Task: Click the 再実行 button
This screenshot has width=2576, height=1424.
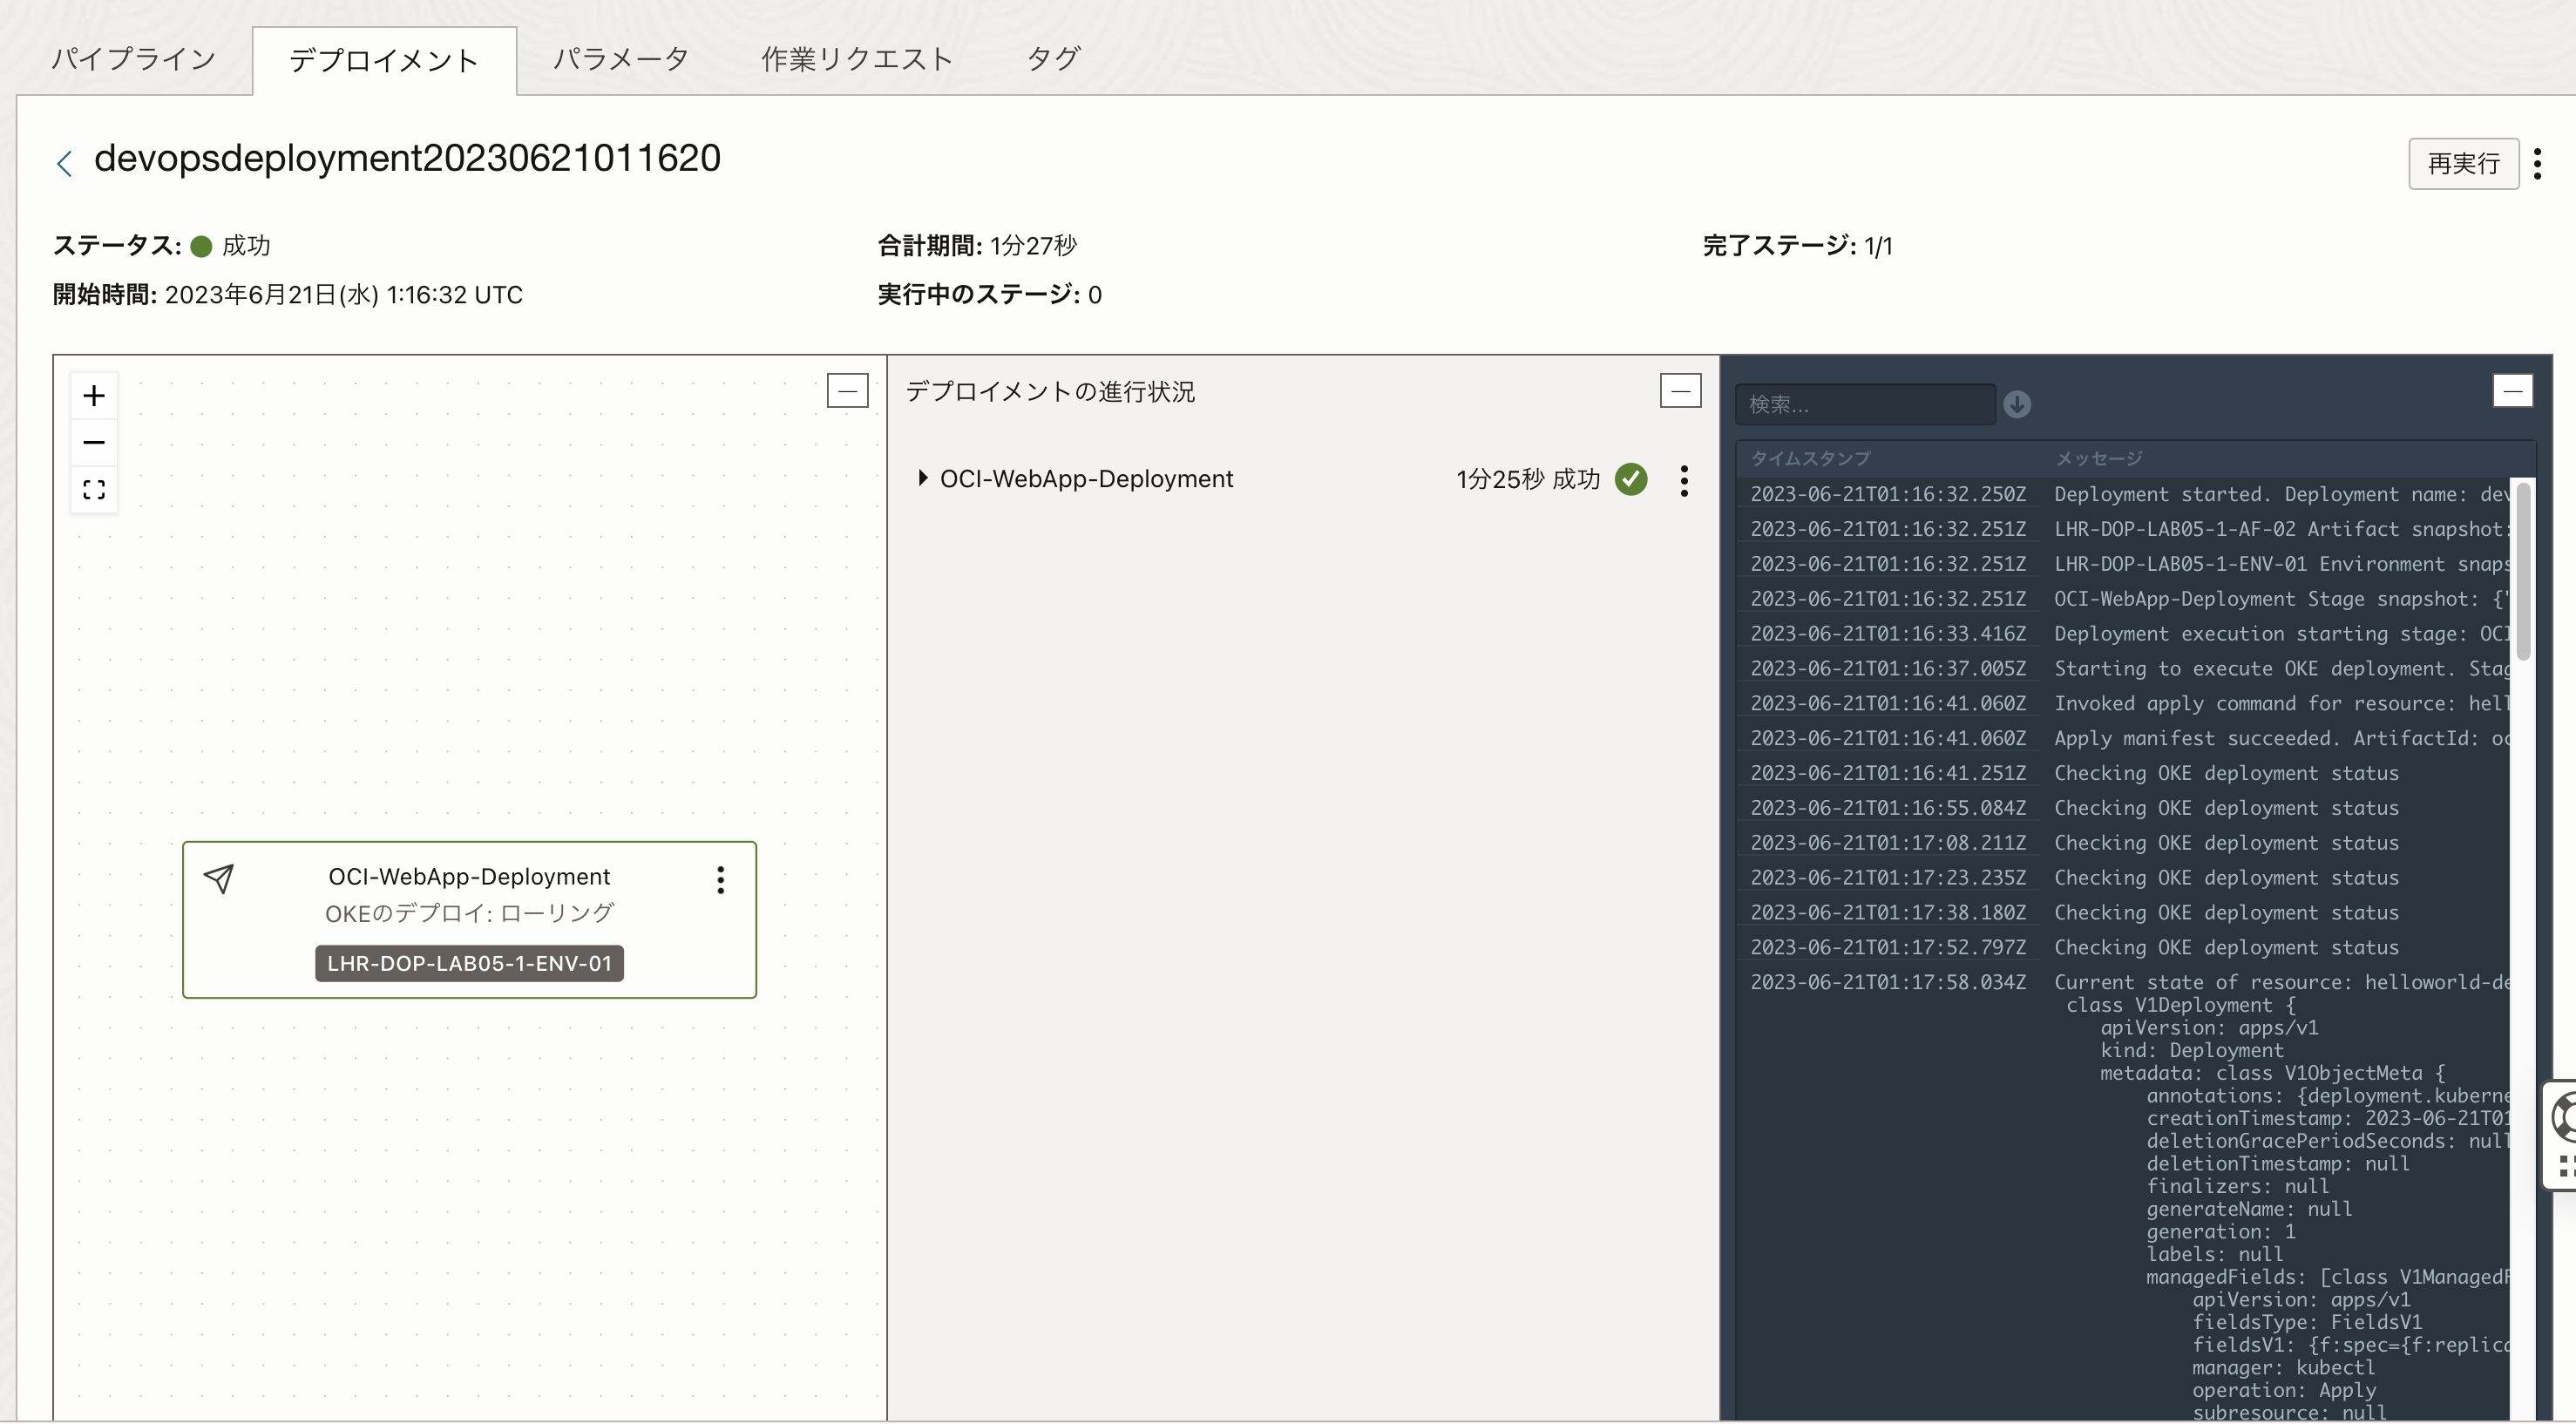Action: click(x=2462, y=163)
